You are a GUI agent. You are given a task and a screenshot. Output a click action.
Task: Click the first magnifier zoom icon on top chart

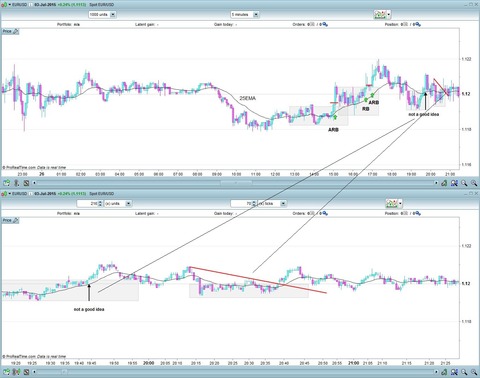pos(464,183)
